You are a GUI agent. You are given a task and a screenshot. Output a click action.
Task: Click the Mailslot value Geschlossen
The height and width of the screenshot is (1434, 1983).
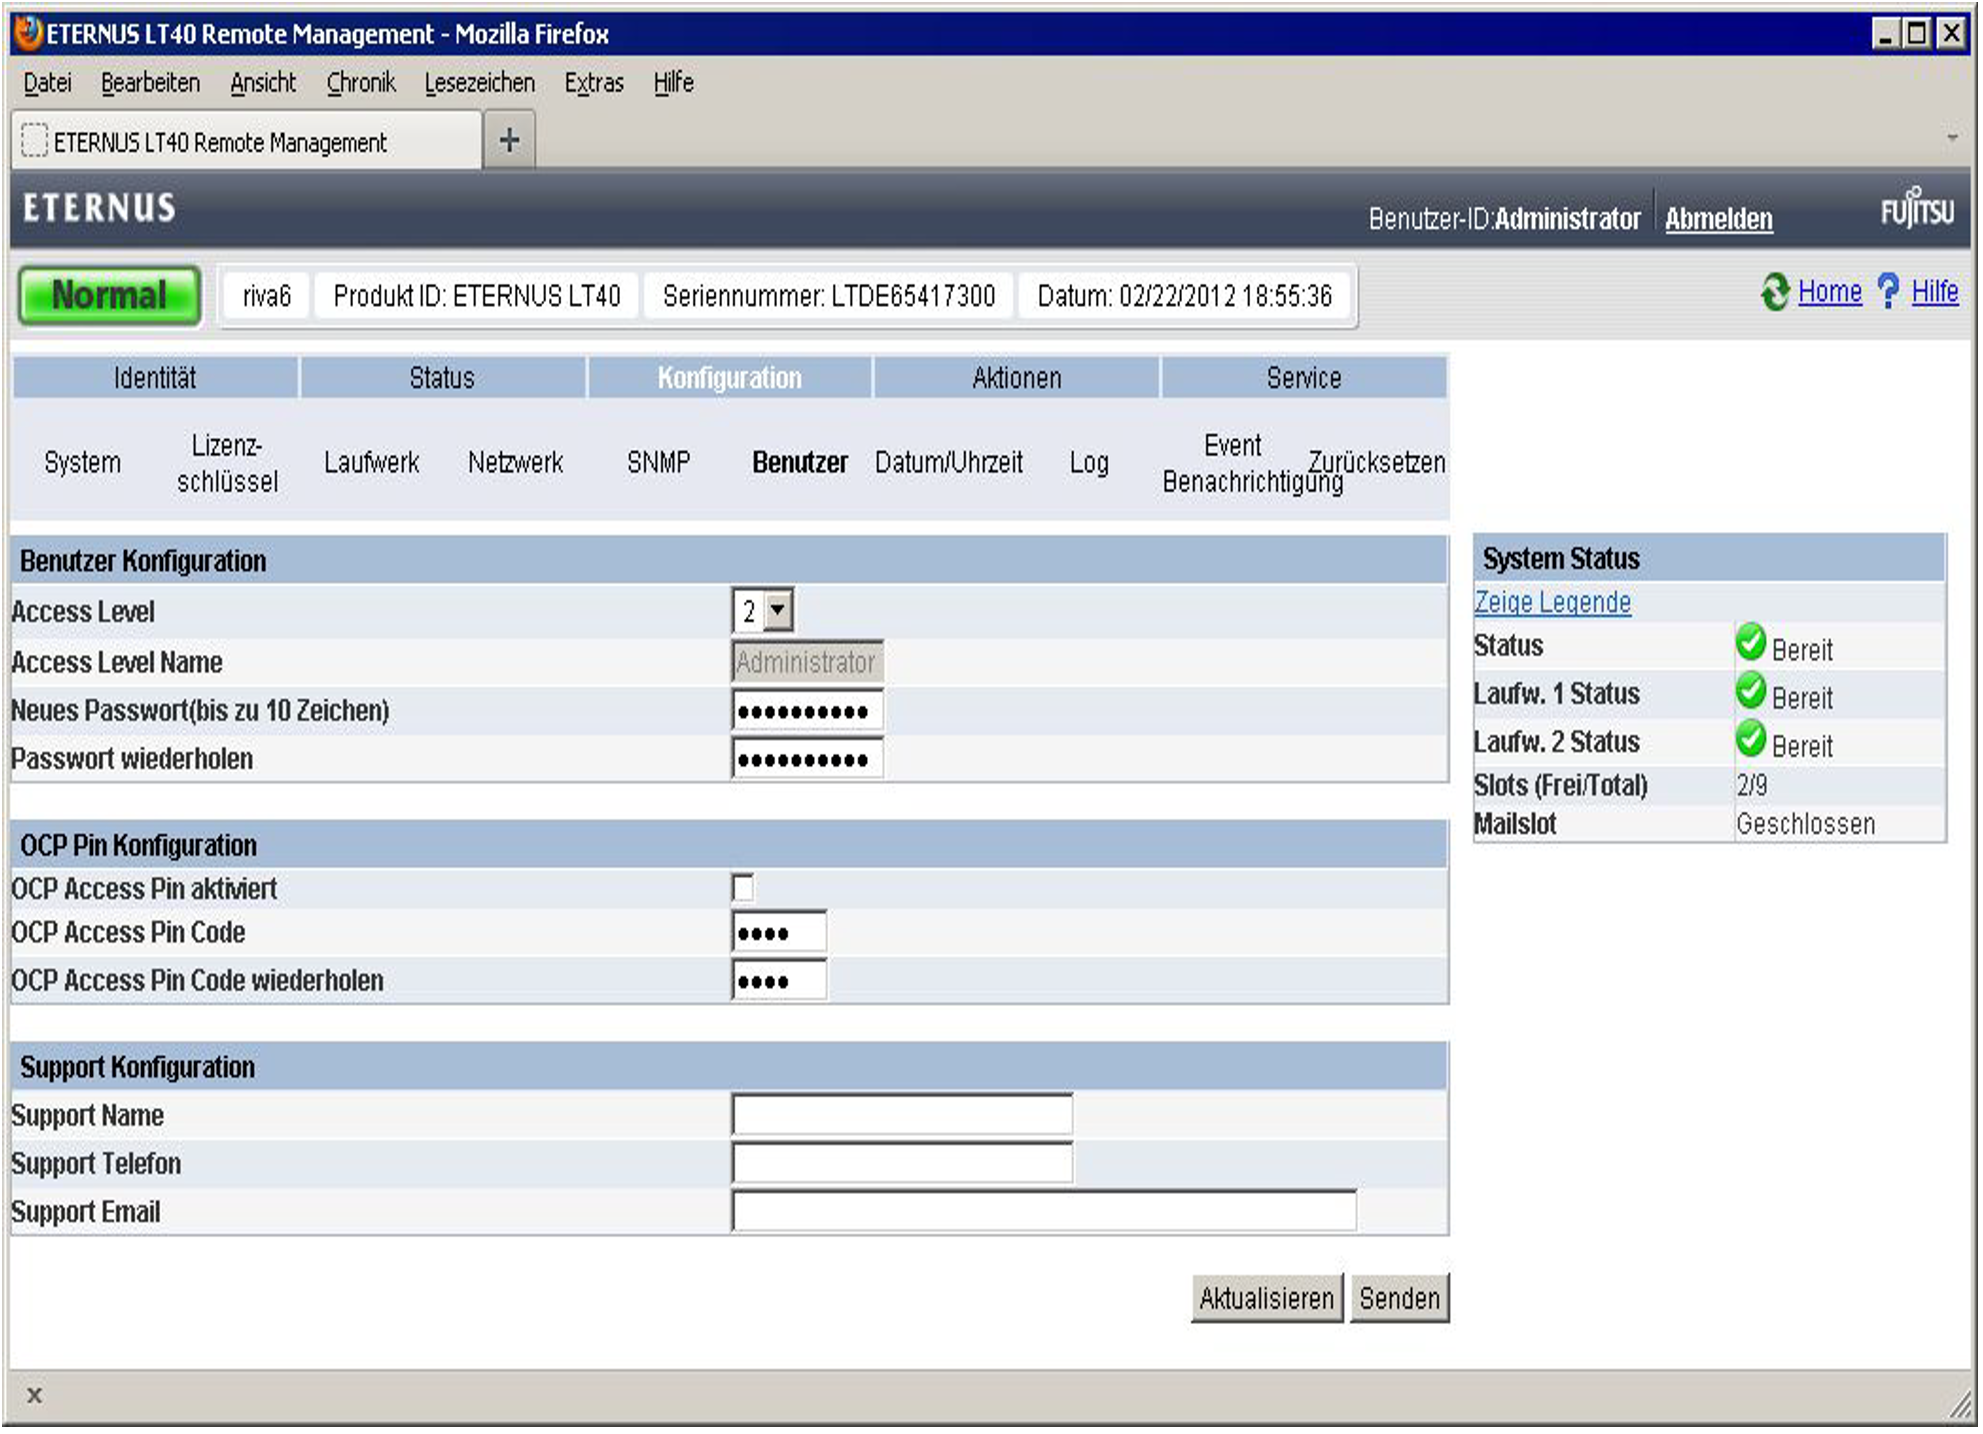coord(1805,824)
